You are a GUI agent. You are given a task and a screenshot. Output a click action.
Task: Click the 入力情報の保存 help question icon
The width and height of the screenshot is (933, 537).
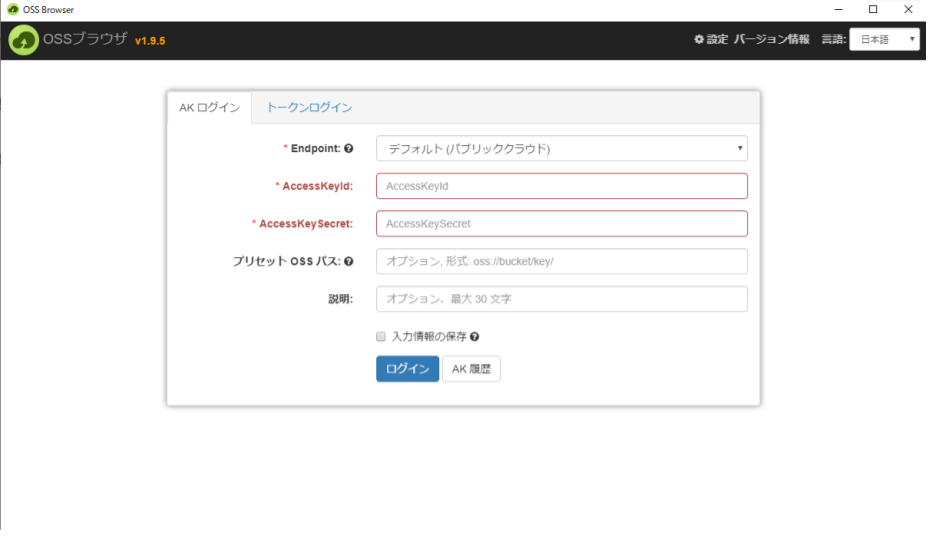[474, 337]
